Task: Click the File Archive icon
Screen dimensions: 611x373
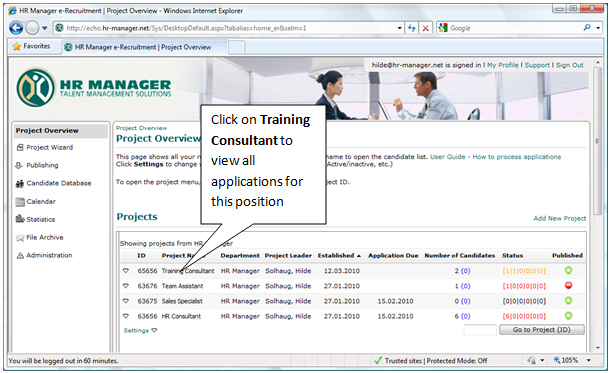Action: [20, 238]
